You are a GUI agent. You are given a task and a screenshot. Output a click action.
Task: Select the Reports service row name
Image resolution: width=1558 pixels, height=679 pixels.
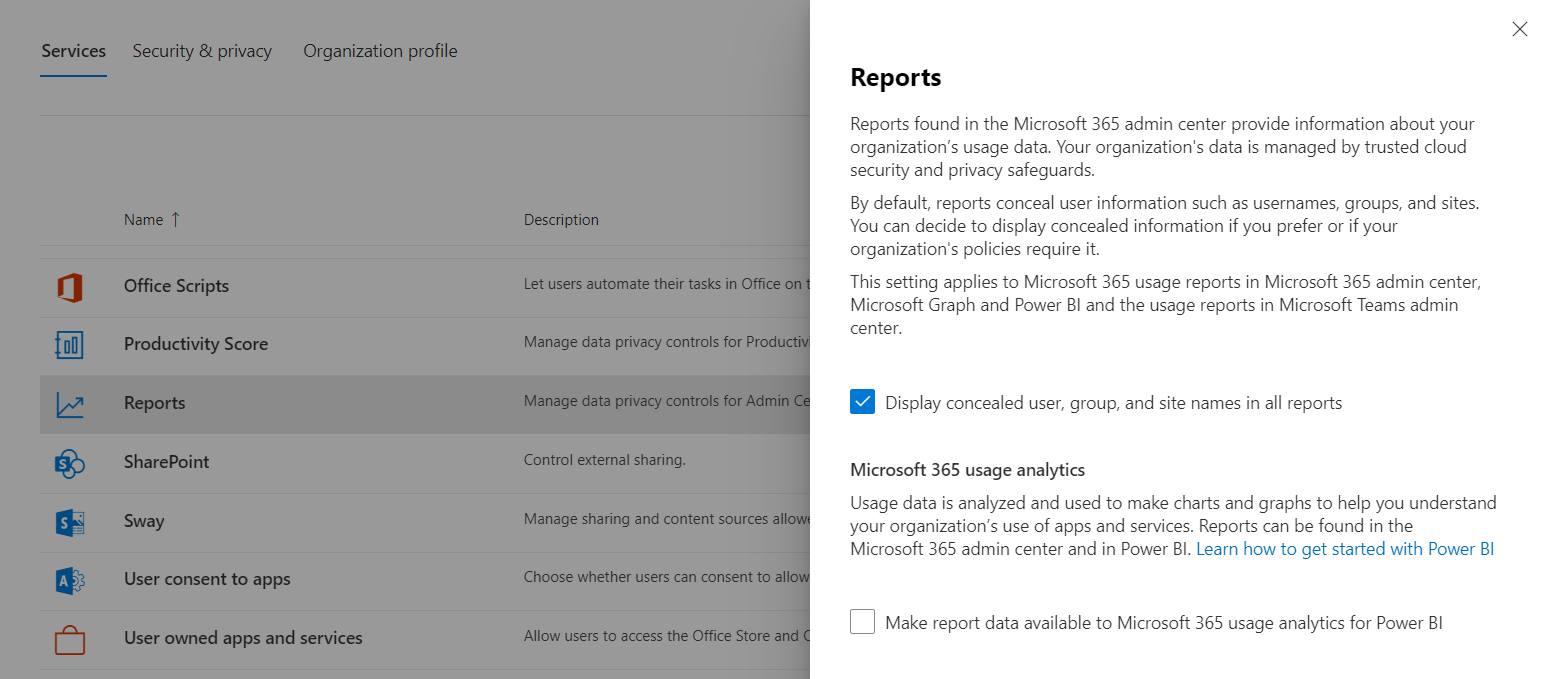pyautogui.click(x=154, y=403)
